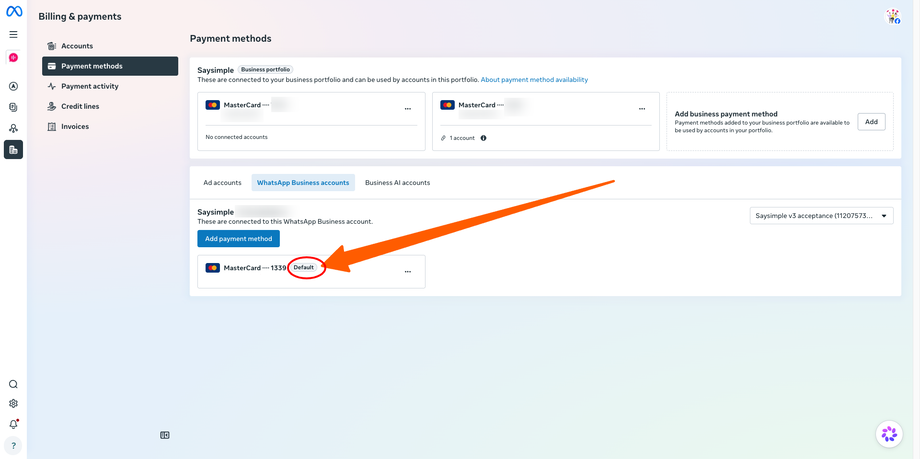The image size is (920, 459).
Task: Click the Billing & payments heading
Action: pos(80,16)
